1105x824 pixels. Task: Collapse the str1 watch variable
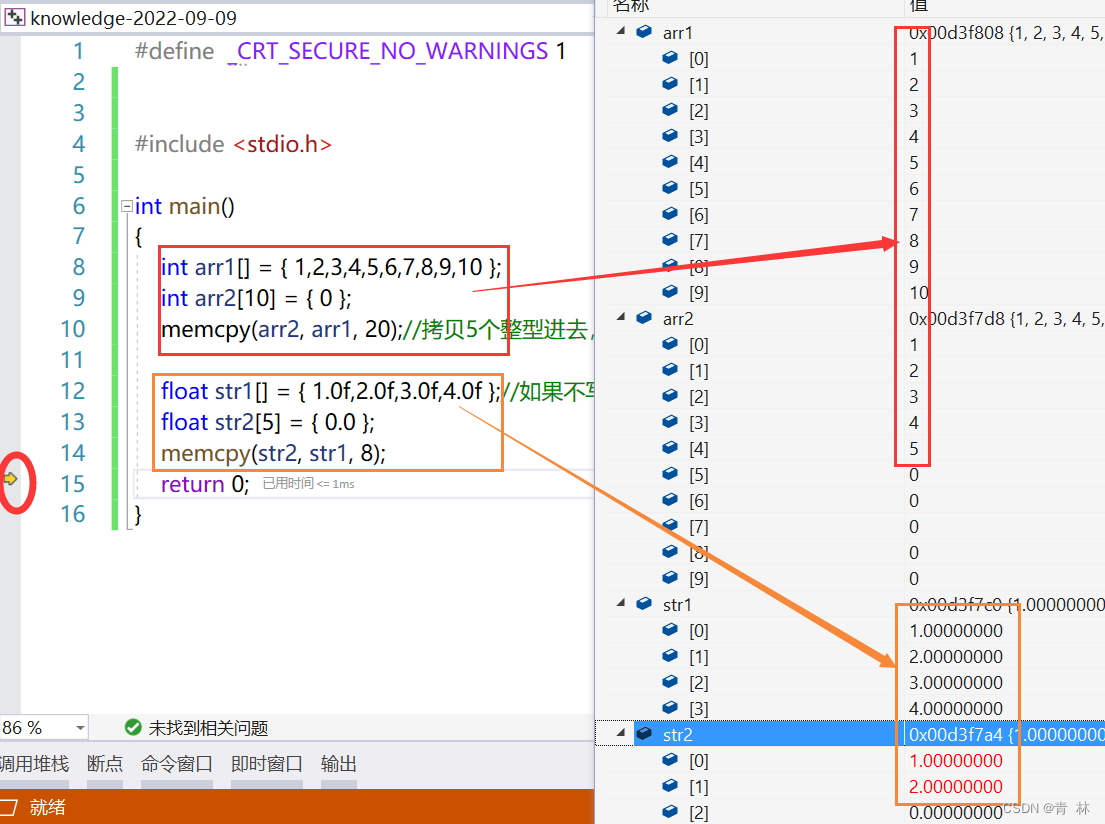pos(621,604)
